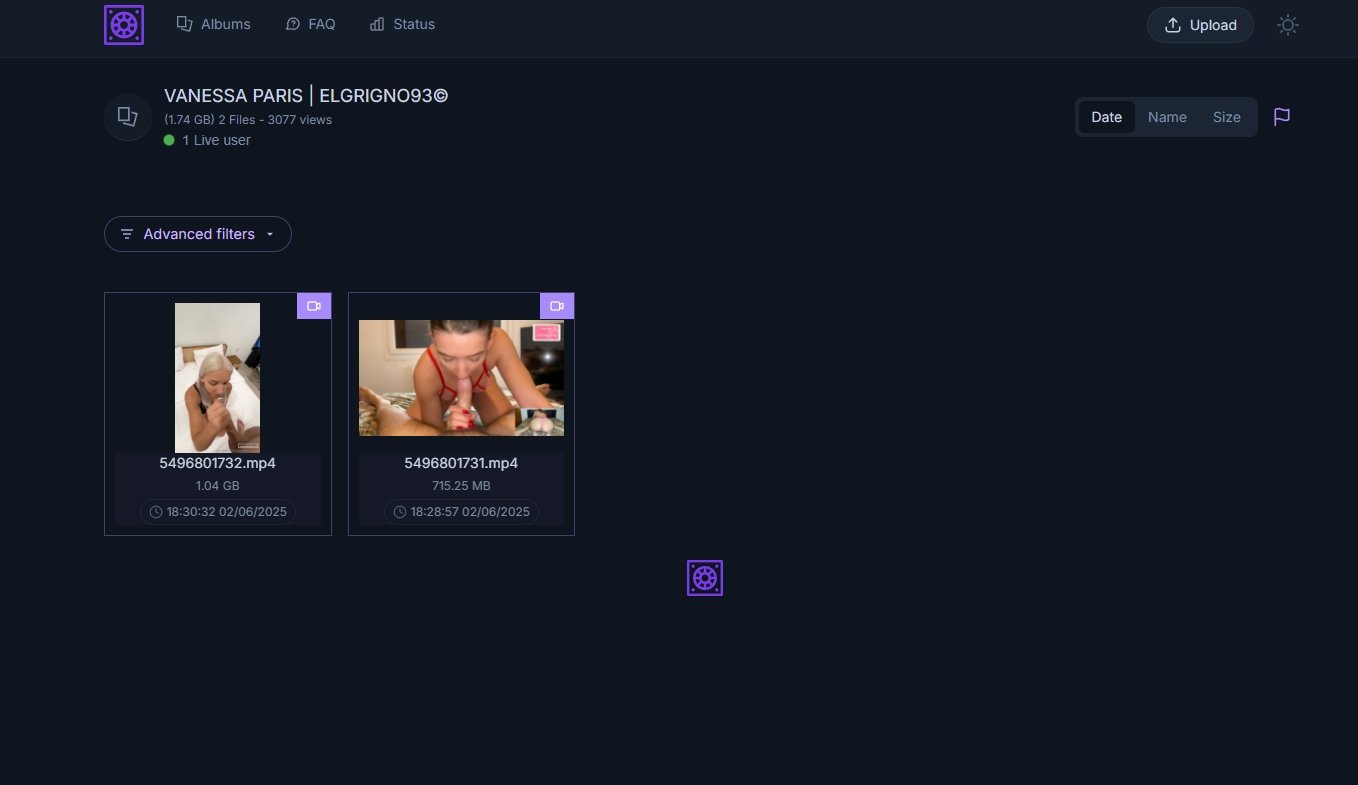The image size is (1358, 785).
Task: Sort files by Date
Action: 1106,117
